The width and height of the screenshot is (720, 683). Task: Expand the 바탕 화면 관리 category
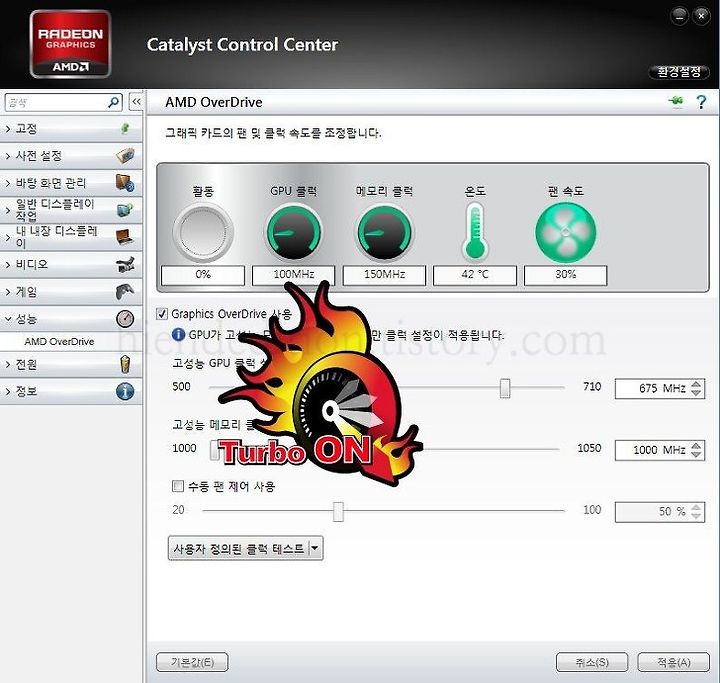(x=8, y=184)
